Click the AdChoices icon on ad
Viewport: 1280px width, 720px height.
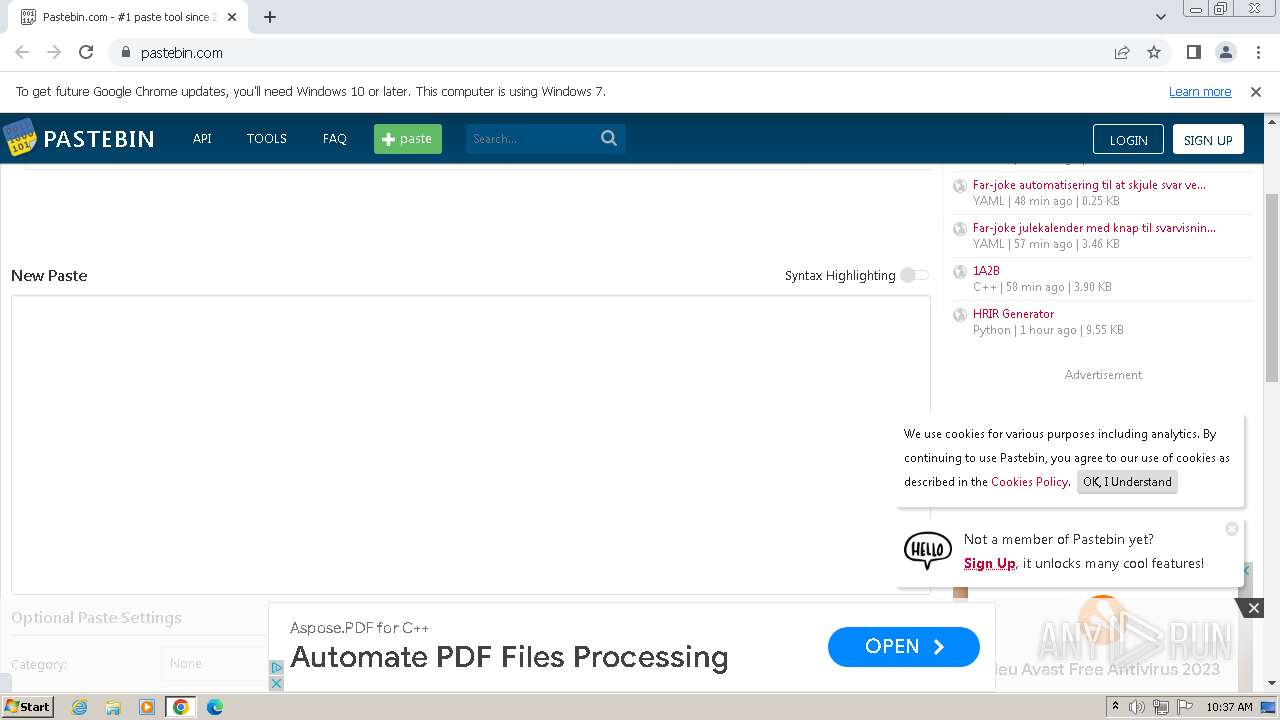[277, 667]
